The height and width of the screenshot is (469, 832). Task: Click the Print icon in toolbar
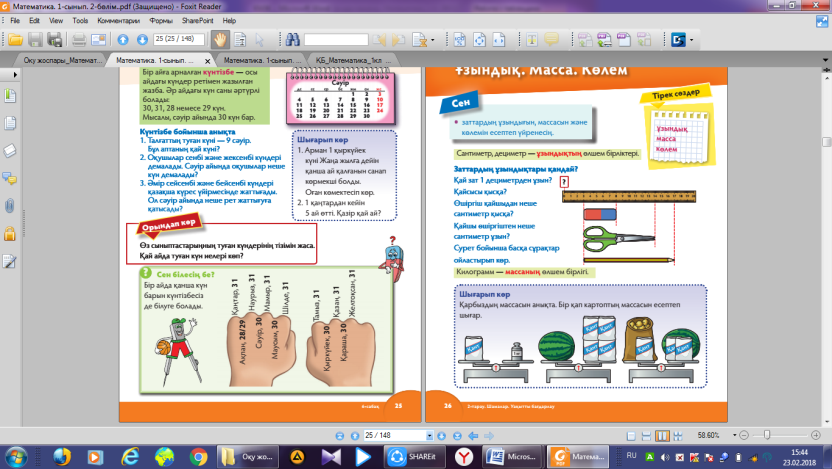coord(79,39)
